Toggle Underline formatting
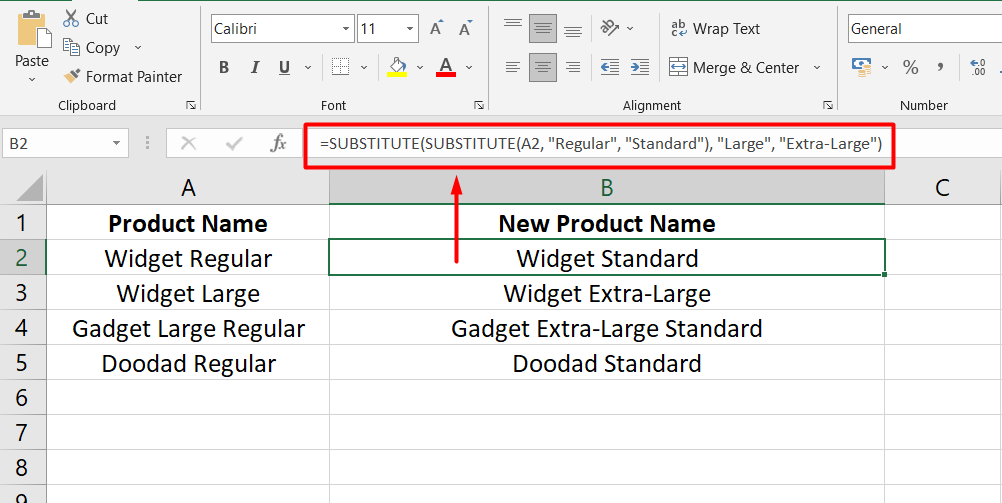The width and height of the screenshot is (1002, 503). (284, 67)
